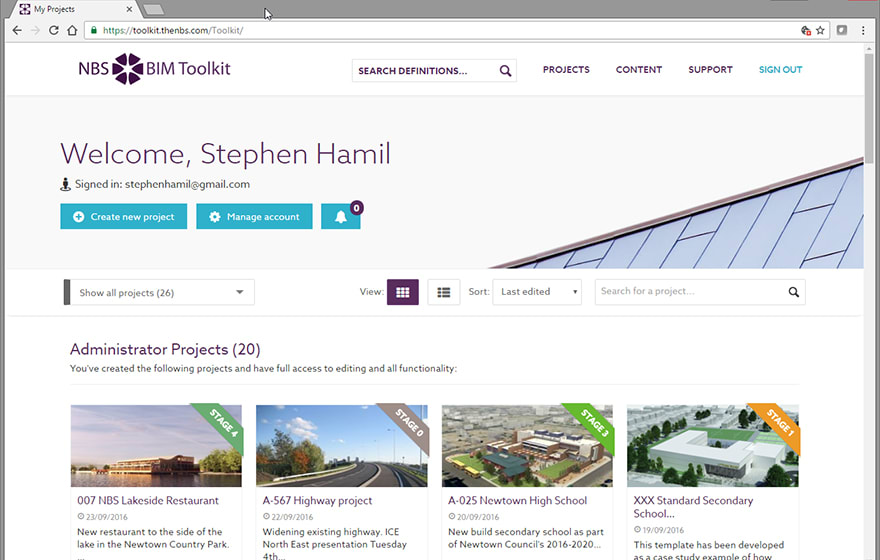Click the NBS BIM Toolkit logo
The image size is (880, 560).
154,68
